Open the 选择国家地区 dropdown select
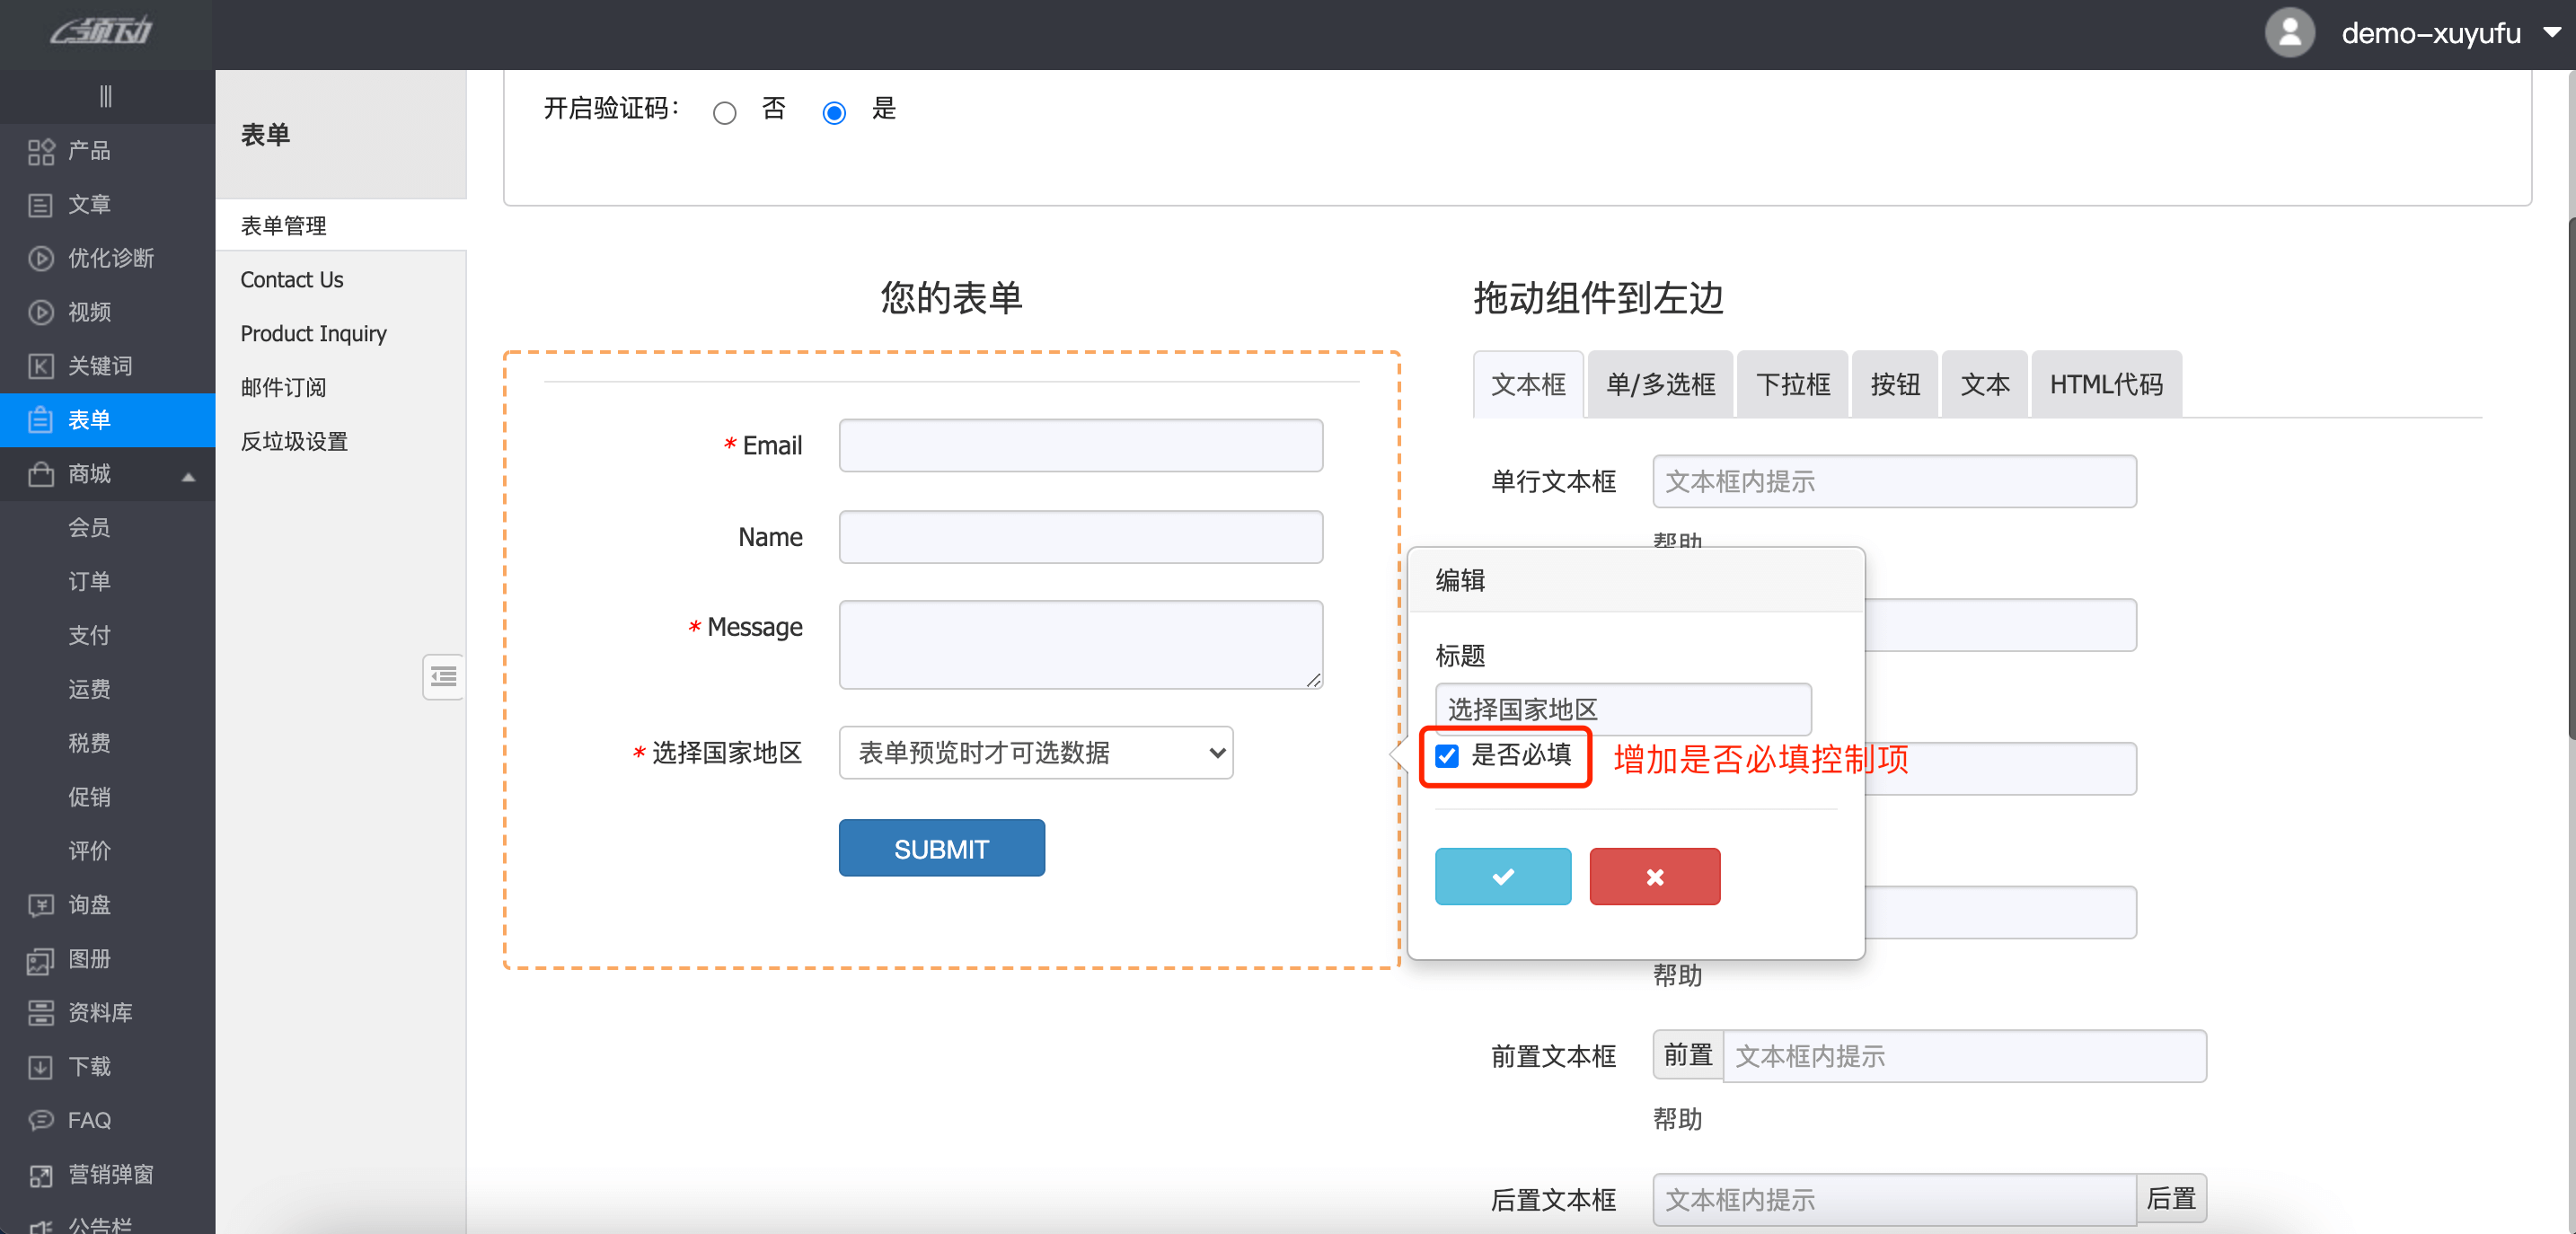 [1035, 753]
